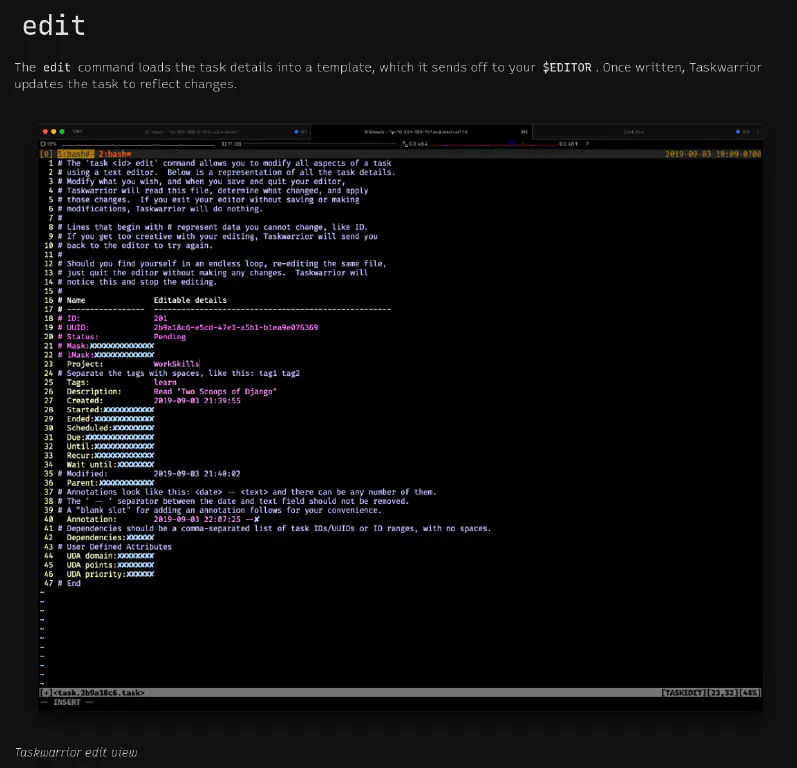797x768 pixels.
Task: Click the TASKEDIT filetype indicator
Action: tap(682, 692)
